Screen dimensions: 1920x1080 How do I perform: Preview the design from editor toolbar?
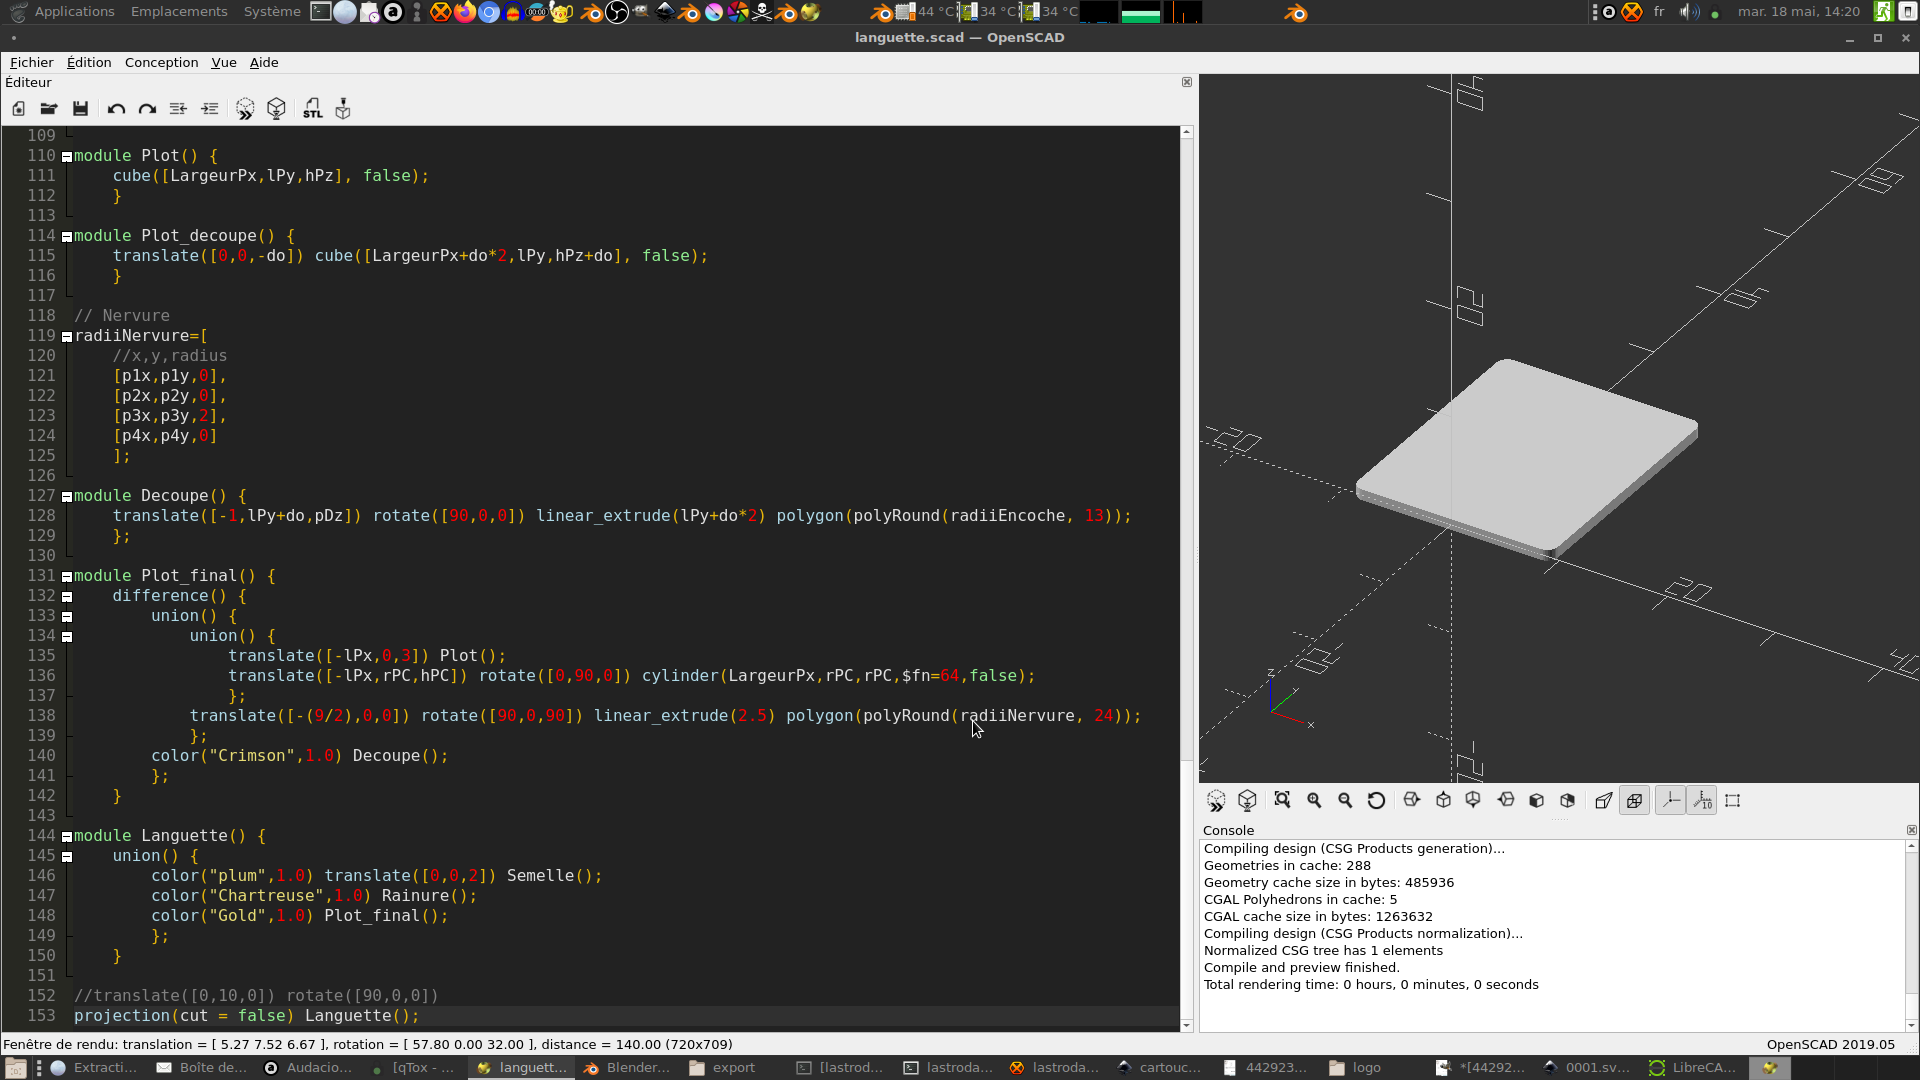(245, 109)
